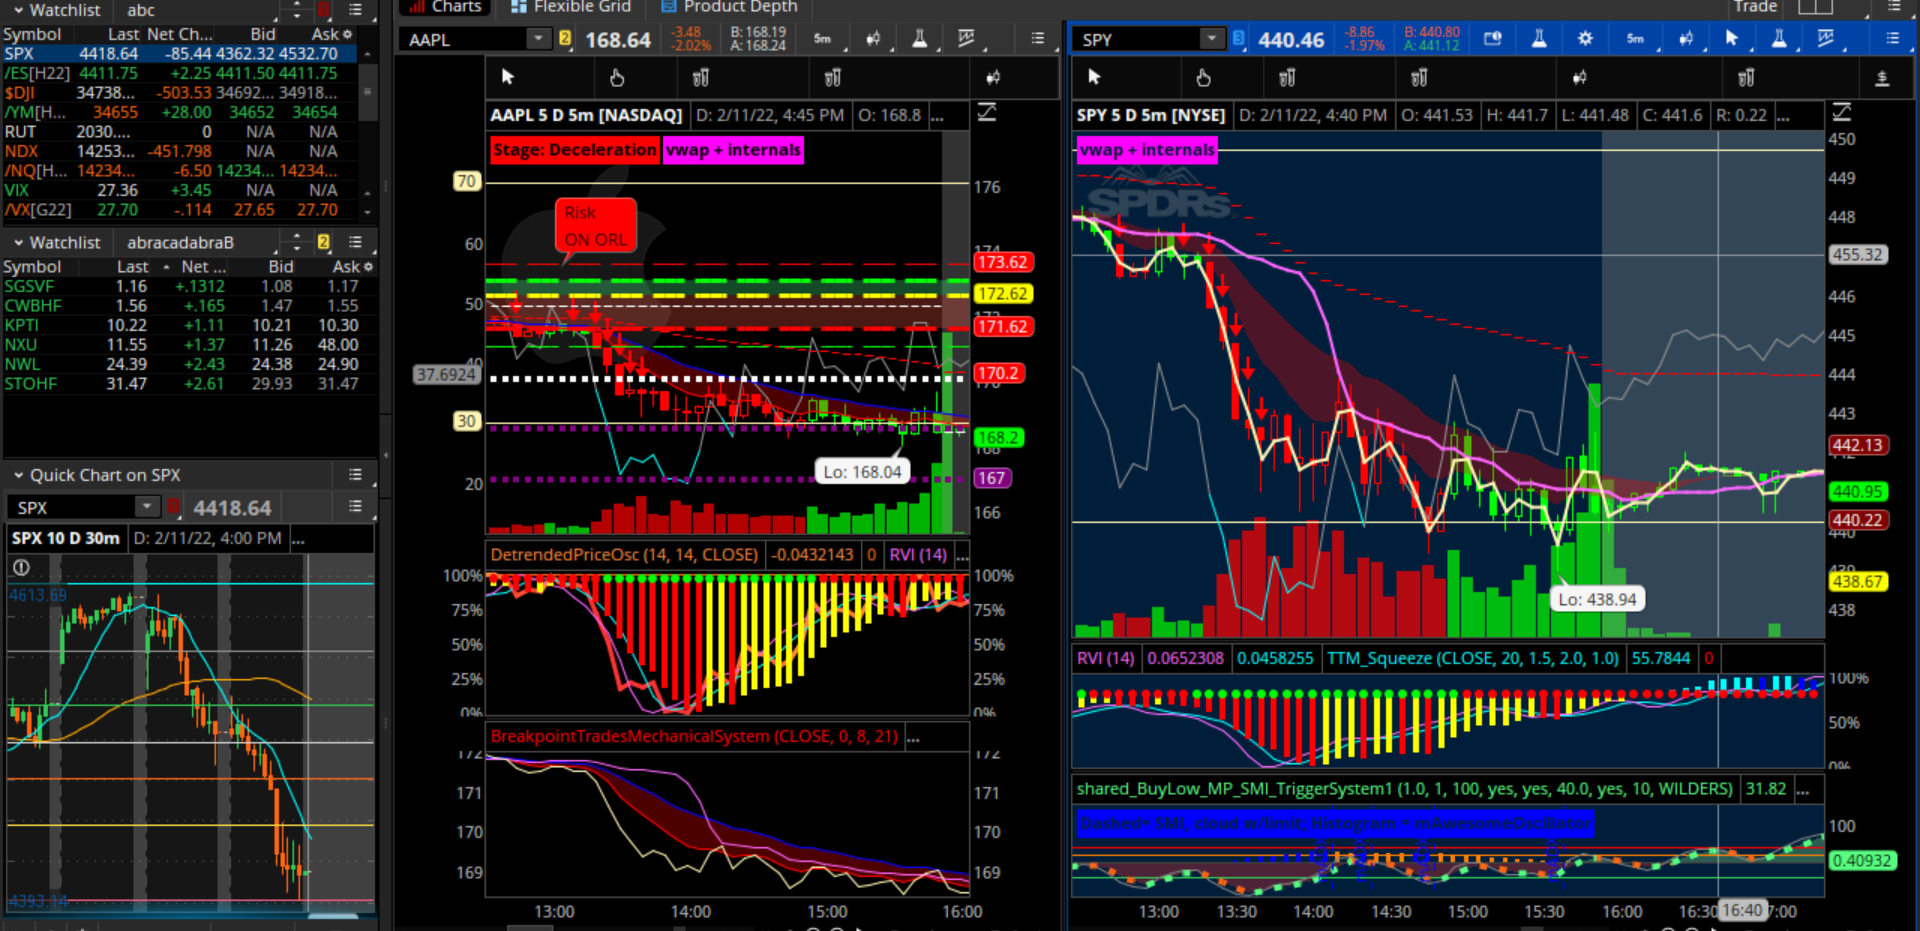
Task: Expand DetrendedPriceOsc study header ellipsis
Action: click(962, 554)
